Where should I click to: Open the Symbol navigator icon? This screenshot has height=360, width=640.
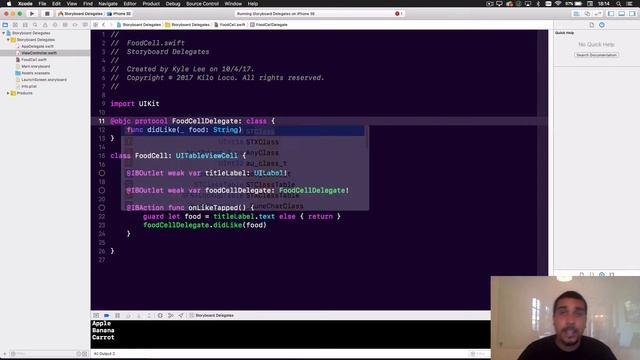(25, 25)
